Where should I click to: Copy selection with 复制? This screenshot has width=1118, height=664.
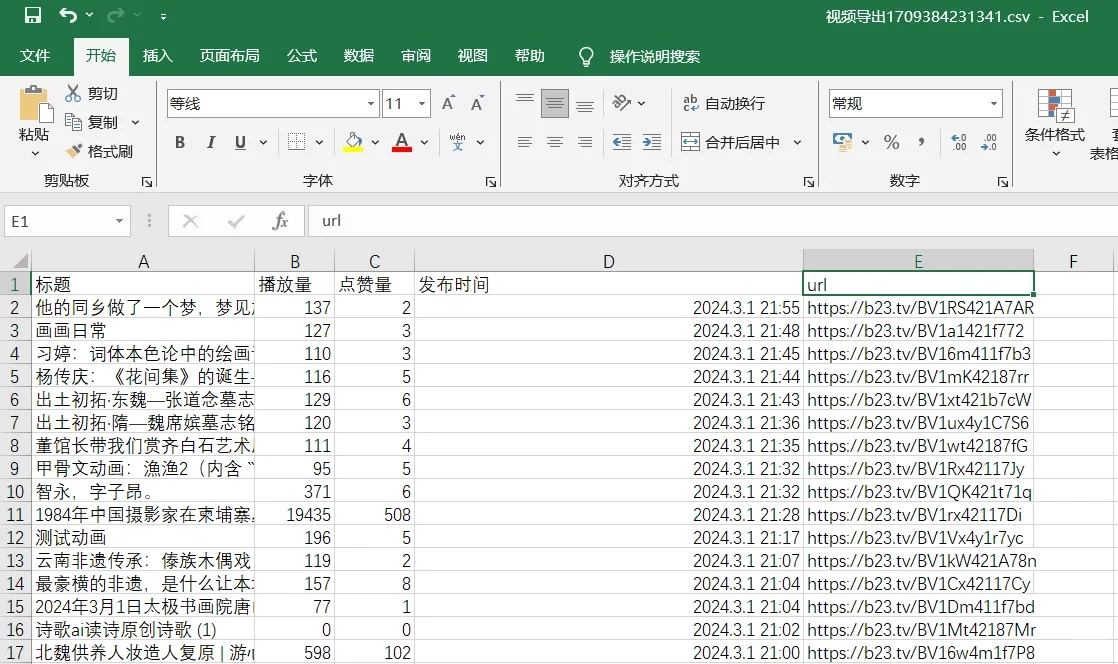click(x=92, y=122)
